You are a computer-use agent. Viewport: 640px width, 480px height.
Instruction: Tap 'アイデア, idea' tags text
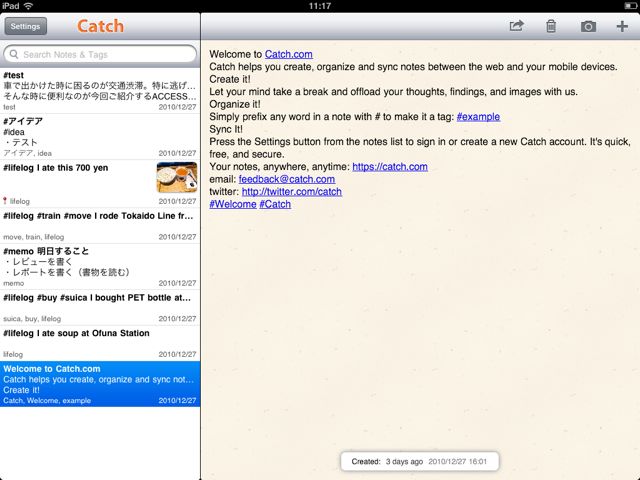tap(27, 153)
